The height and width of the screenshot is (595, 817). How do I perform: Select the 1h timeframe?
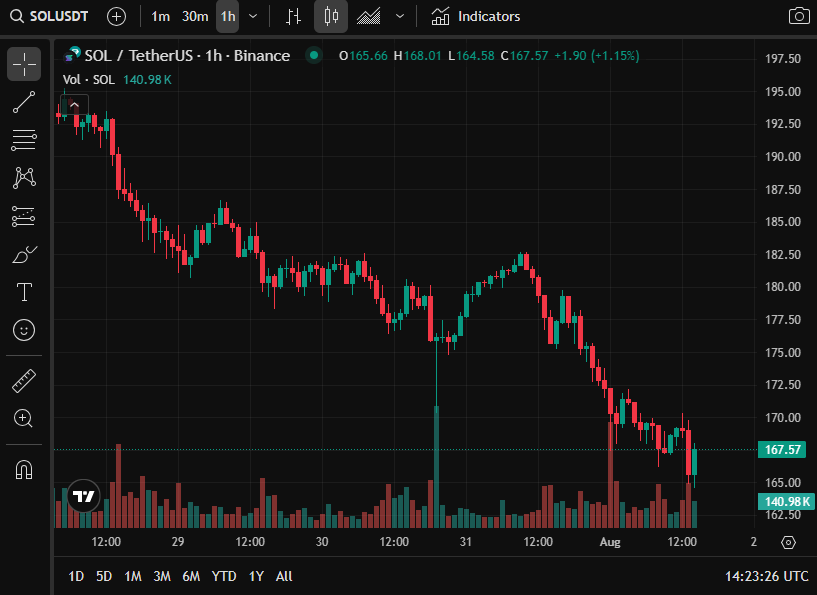pos(228,17)
